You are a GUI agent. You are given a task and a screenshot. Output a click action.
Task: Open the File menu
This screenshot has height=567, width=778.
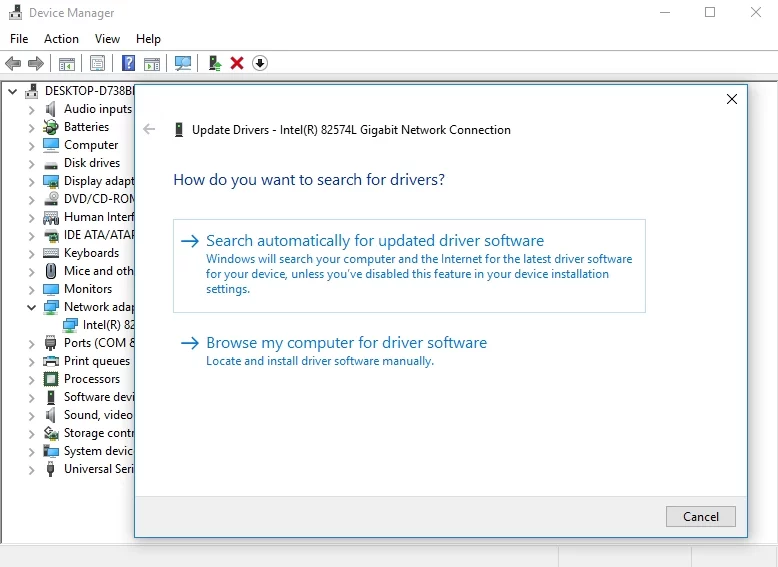pos(19,39)
